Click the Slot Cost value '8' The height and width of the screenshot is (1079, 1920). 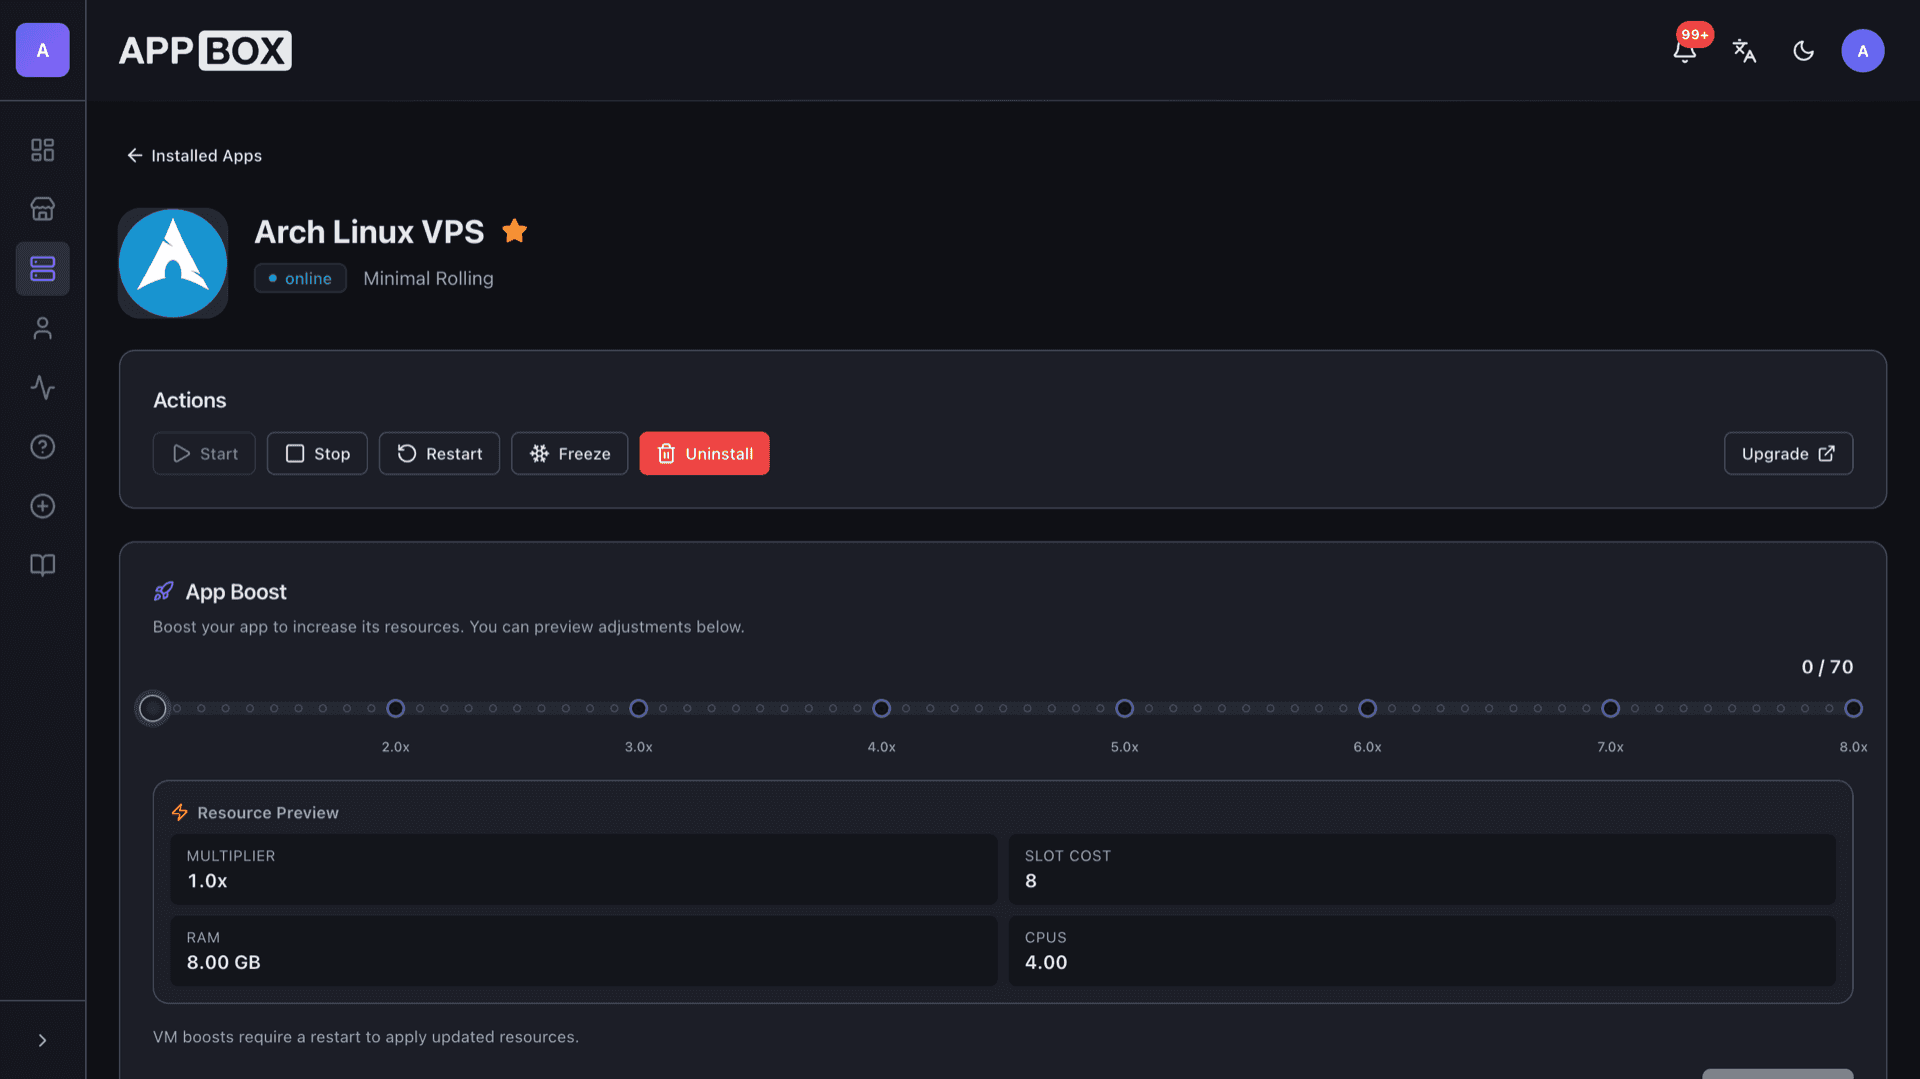tap(1031, 881)
